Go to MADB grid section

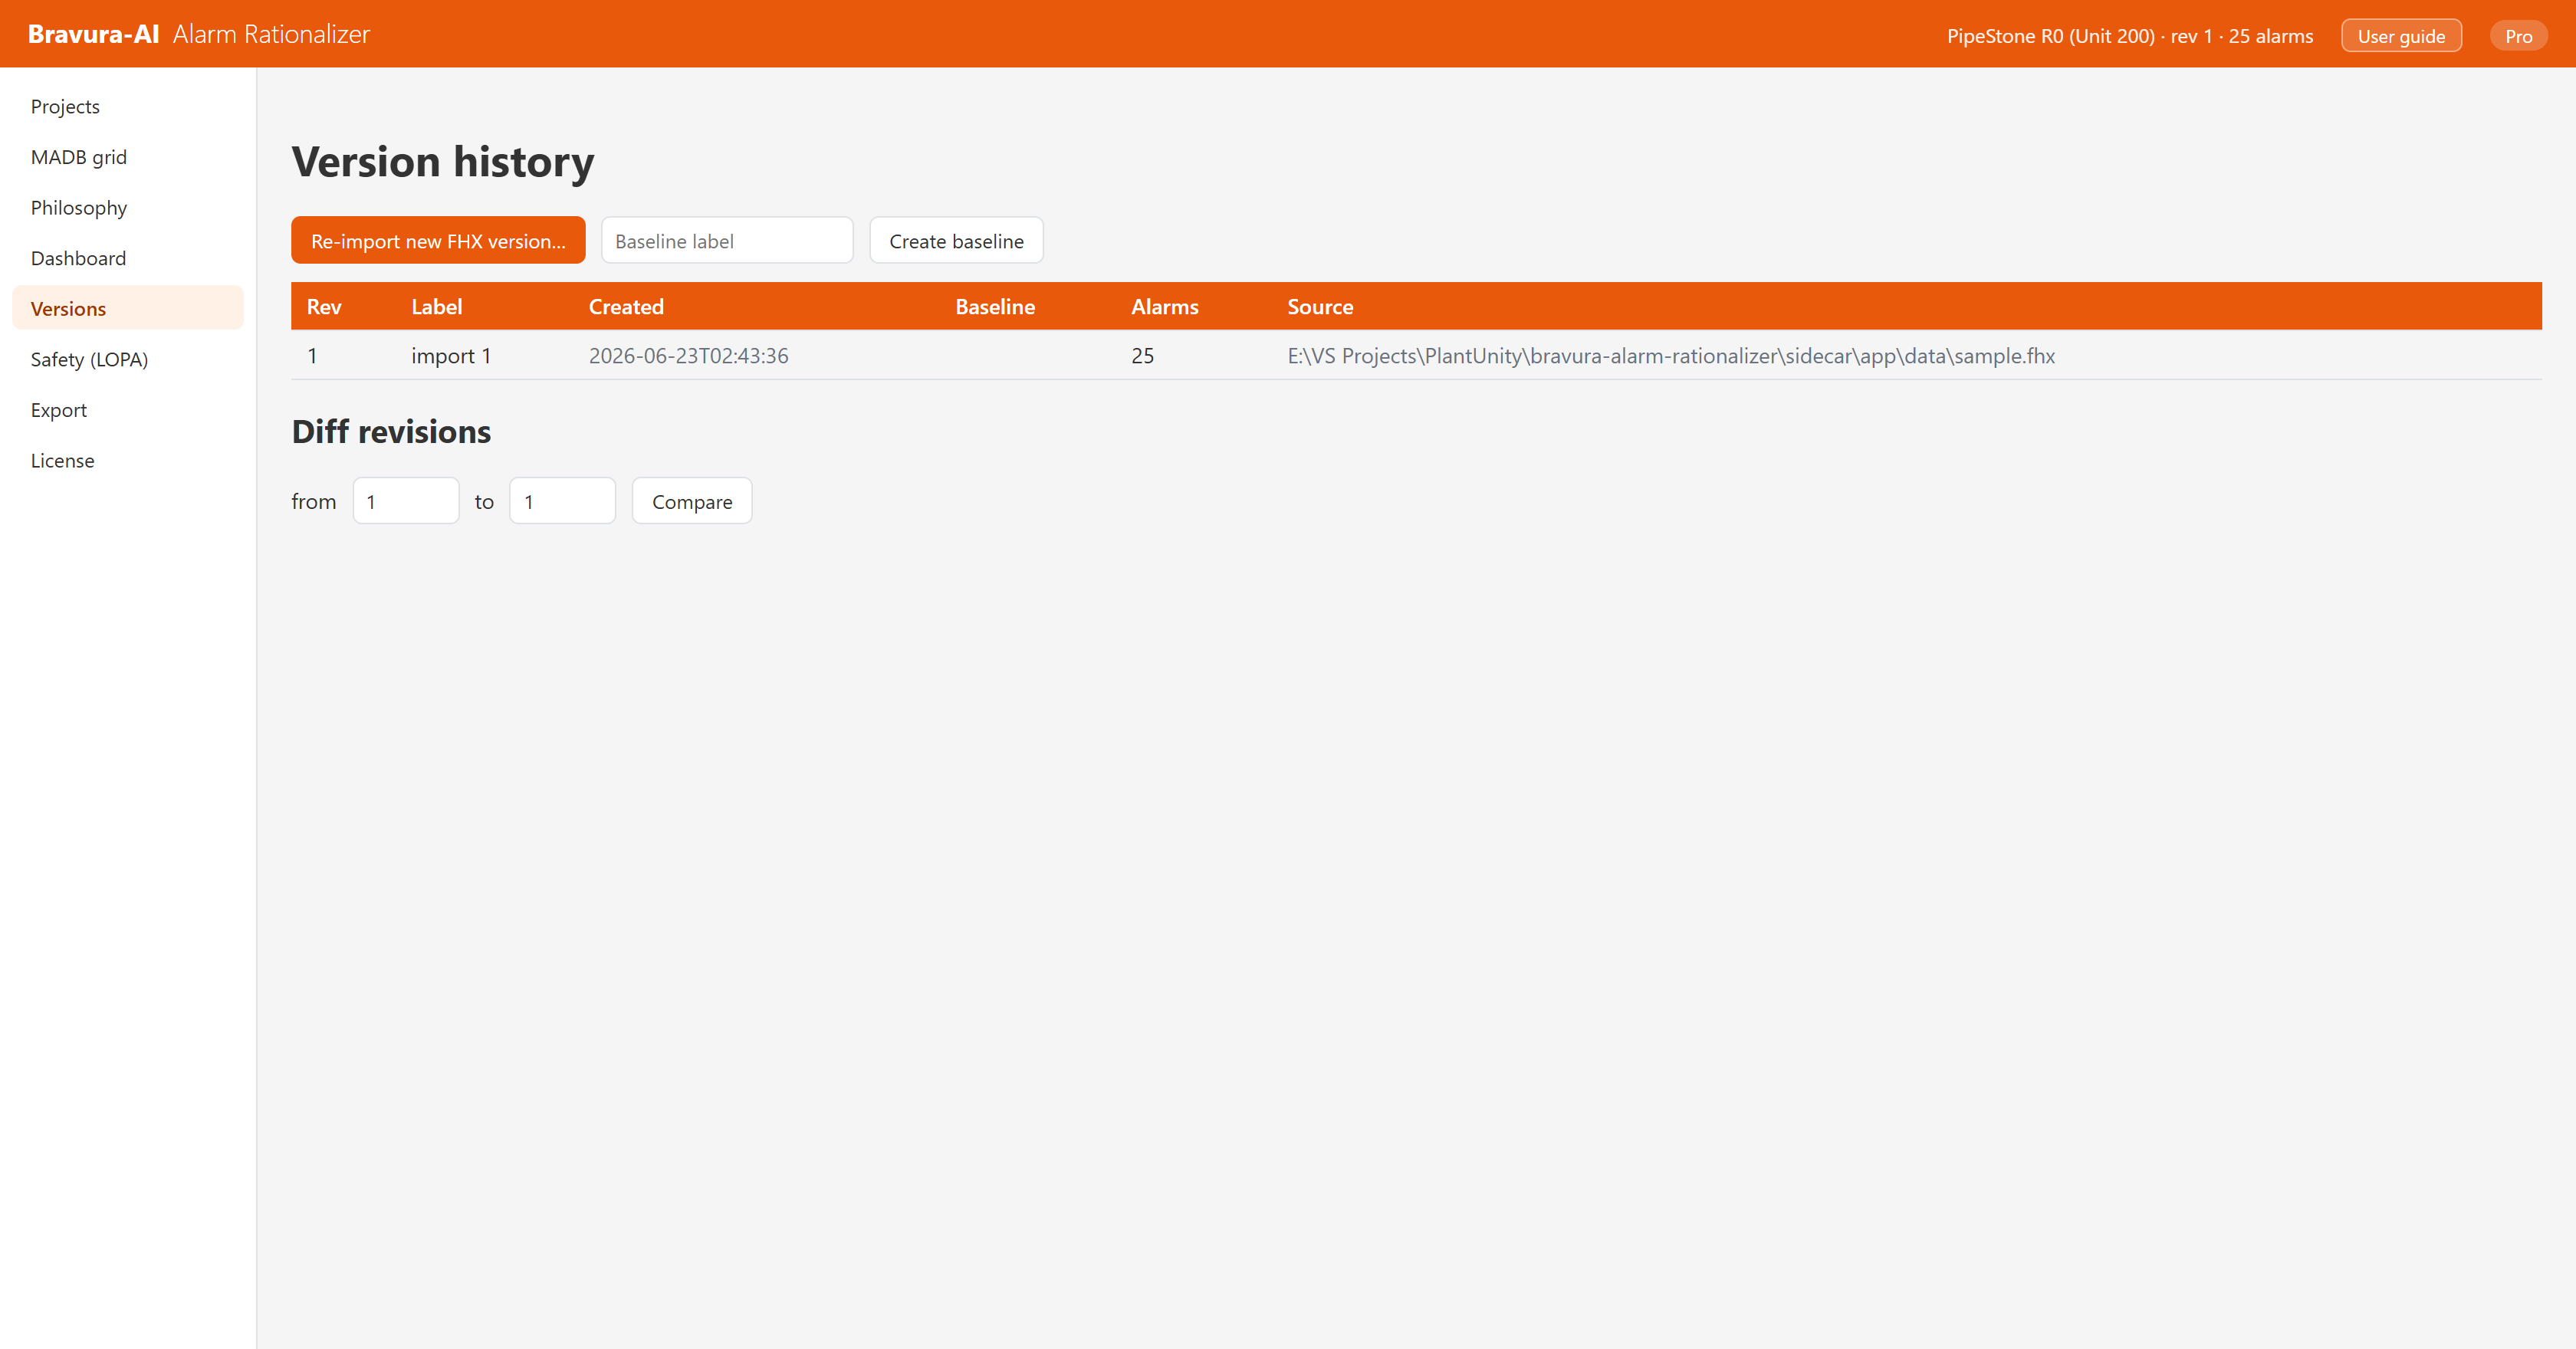(x=128, y=157)
